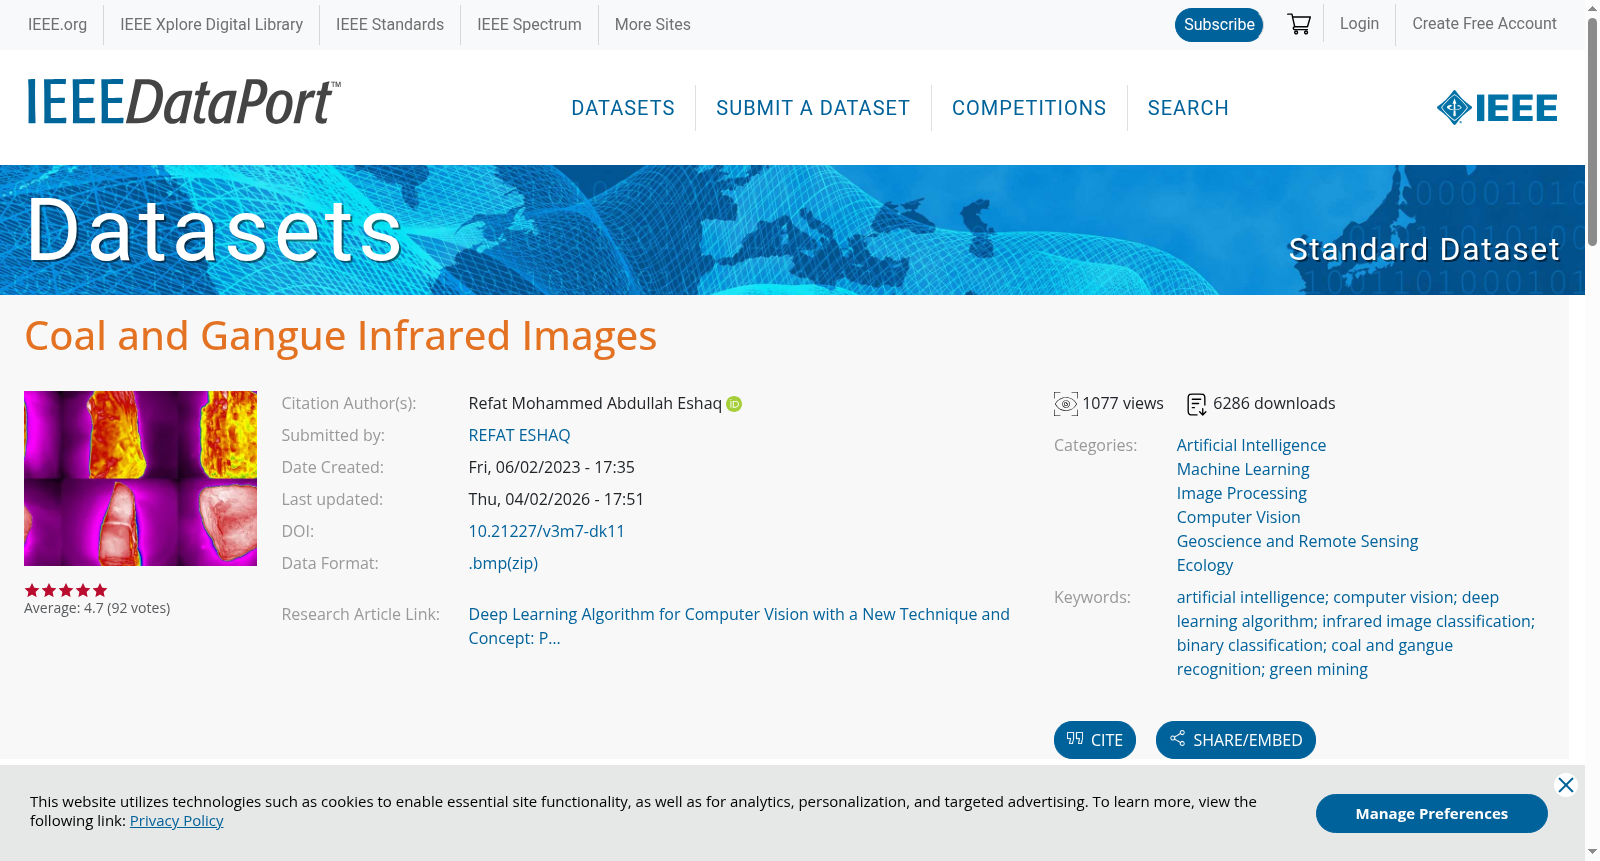This screenshot has width=1600, height=861.
Task: Click the binary classification keyword
Action: (1250, 645)
